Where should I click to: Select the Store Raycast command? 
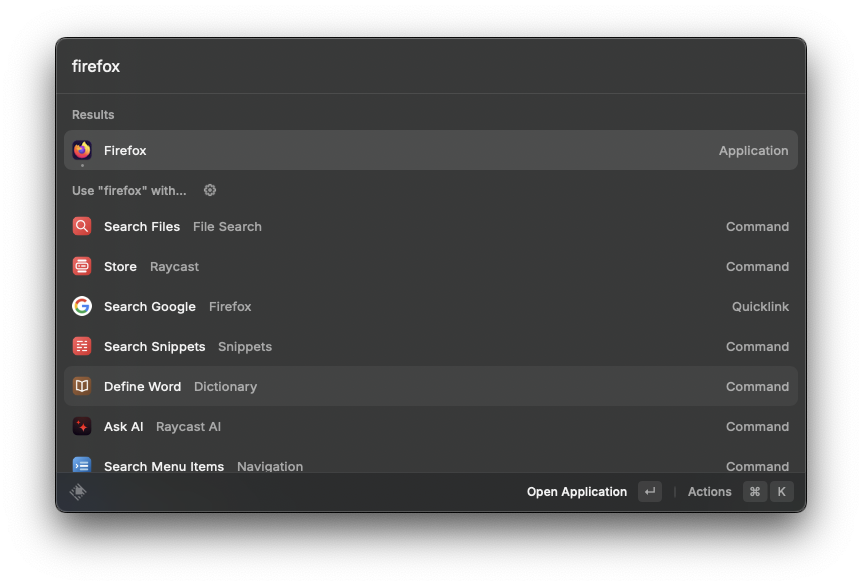coord(431,267)
